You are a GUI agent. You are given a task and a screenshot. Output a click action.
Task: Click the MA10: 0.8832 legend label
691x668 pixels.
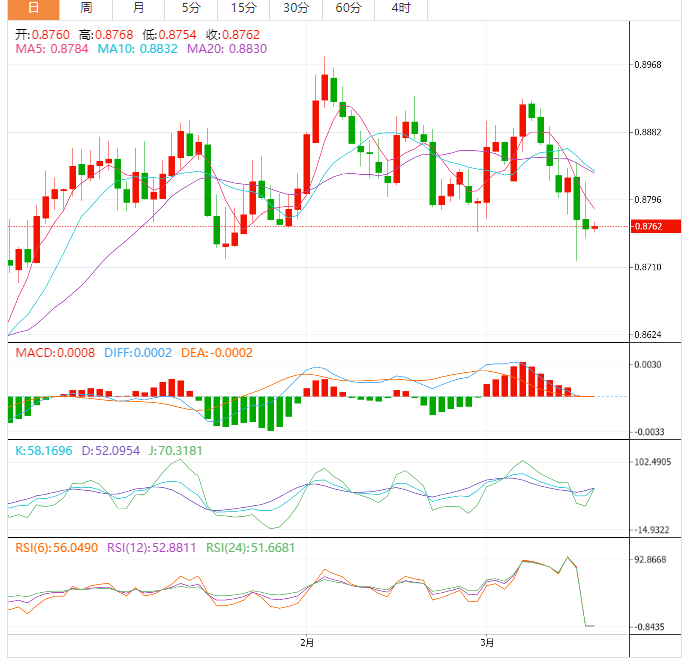point(137,48)
